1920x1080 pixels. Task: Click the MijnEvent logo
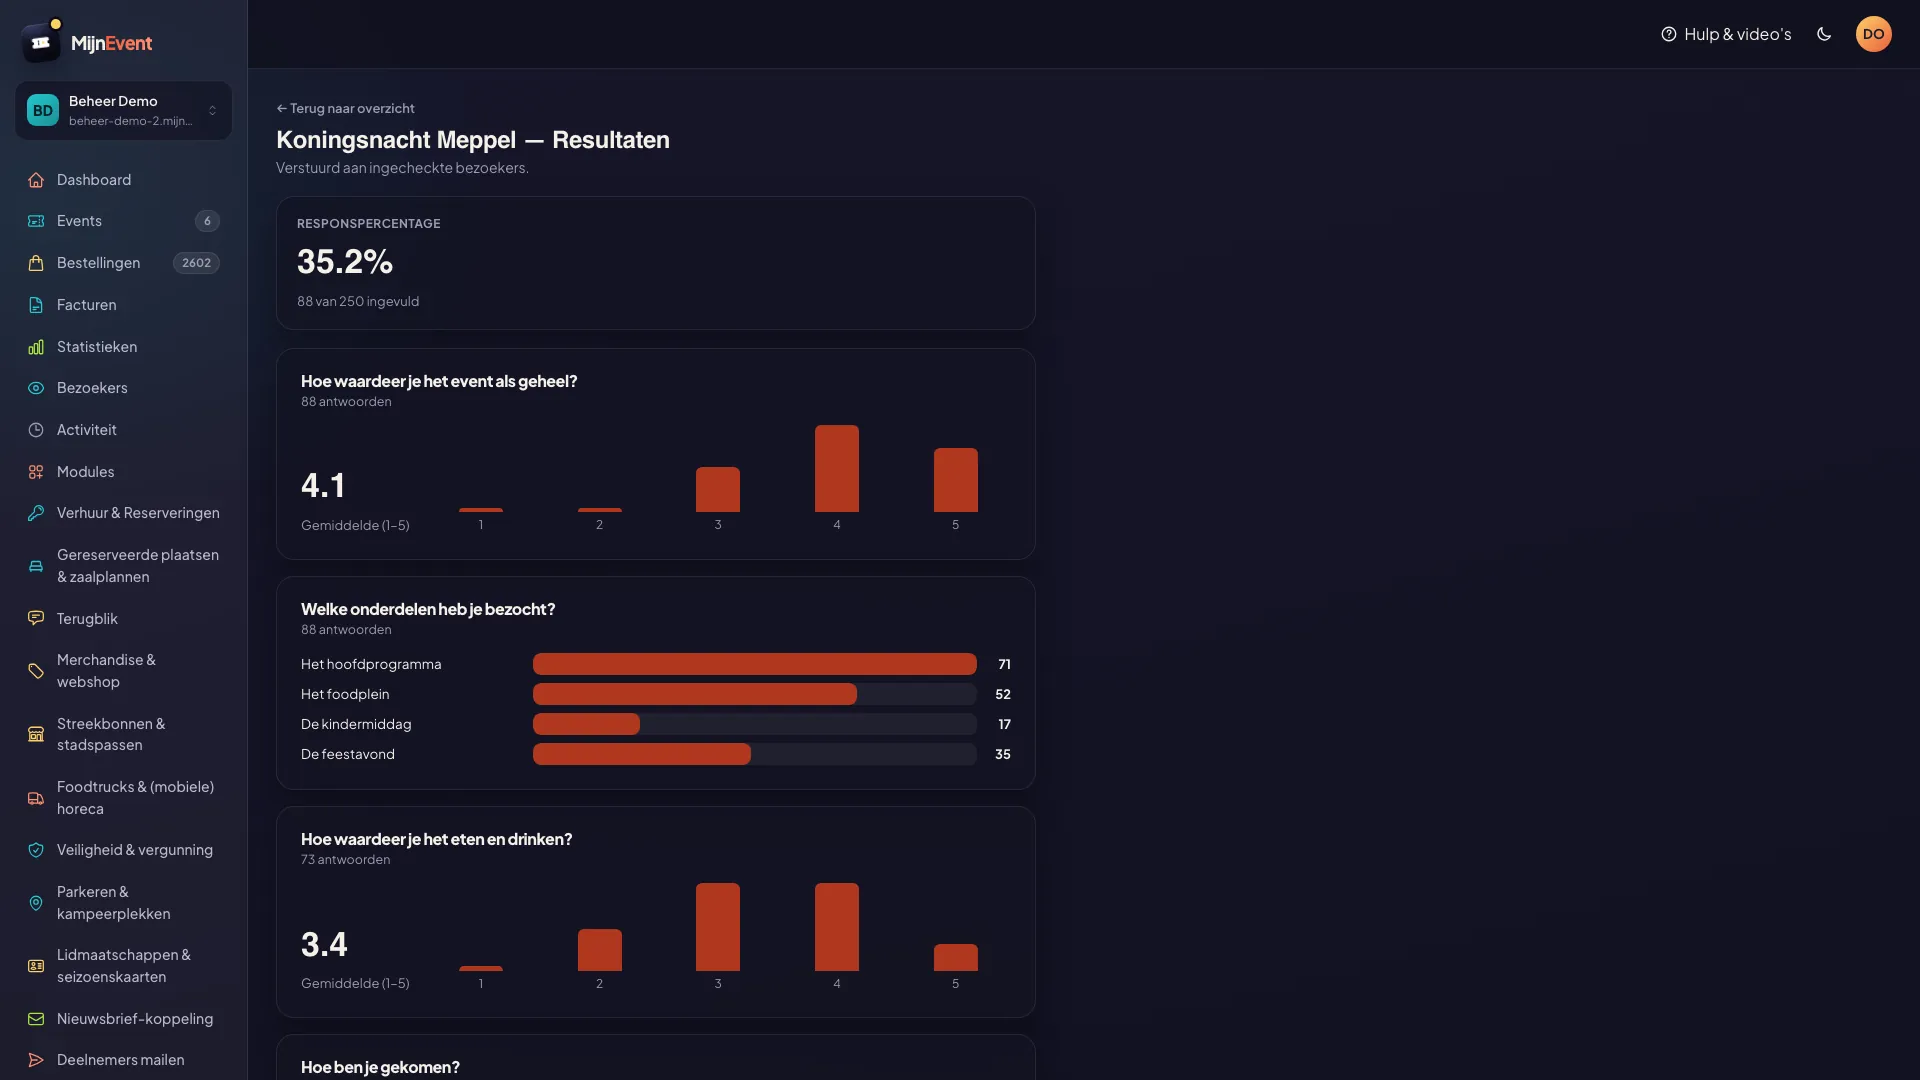tap(87, 42)
